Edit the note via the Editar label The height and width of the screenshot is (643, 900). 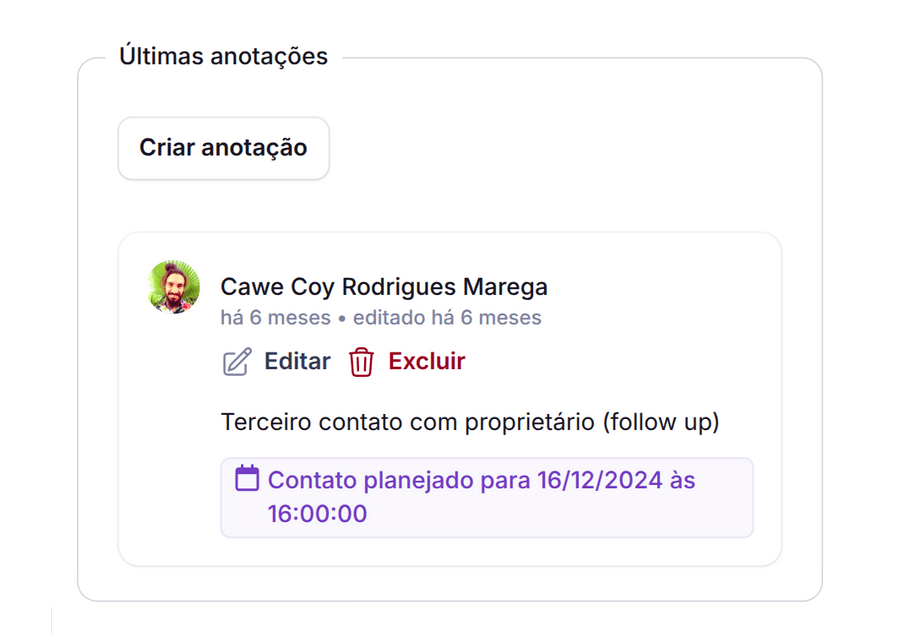[297, 361]
